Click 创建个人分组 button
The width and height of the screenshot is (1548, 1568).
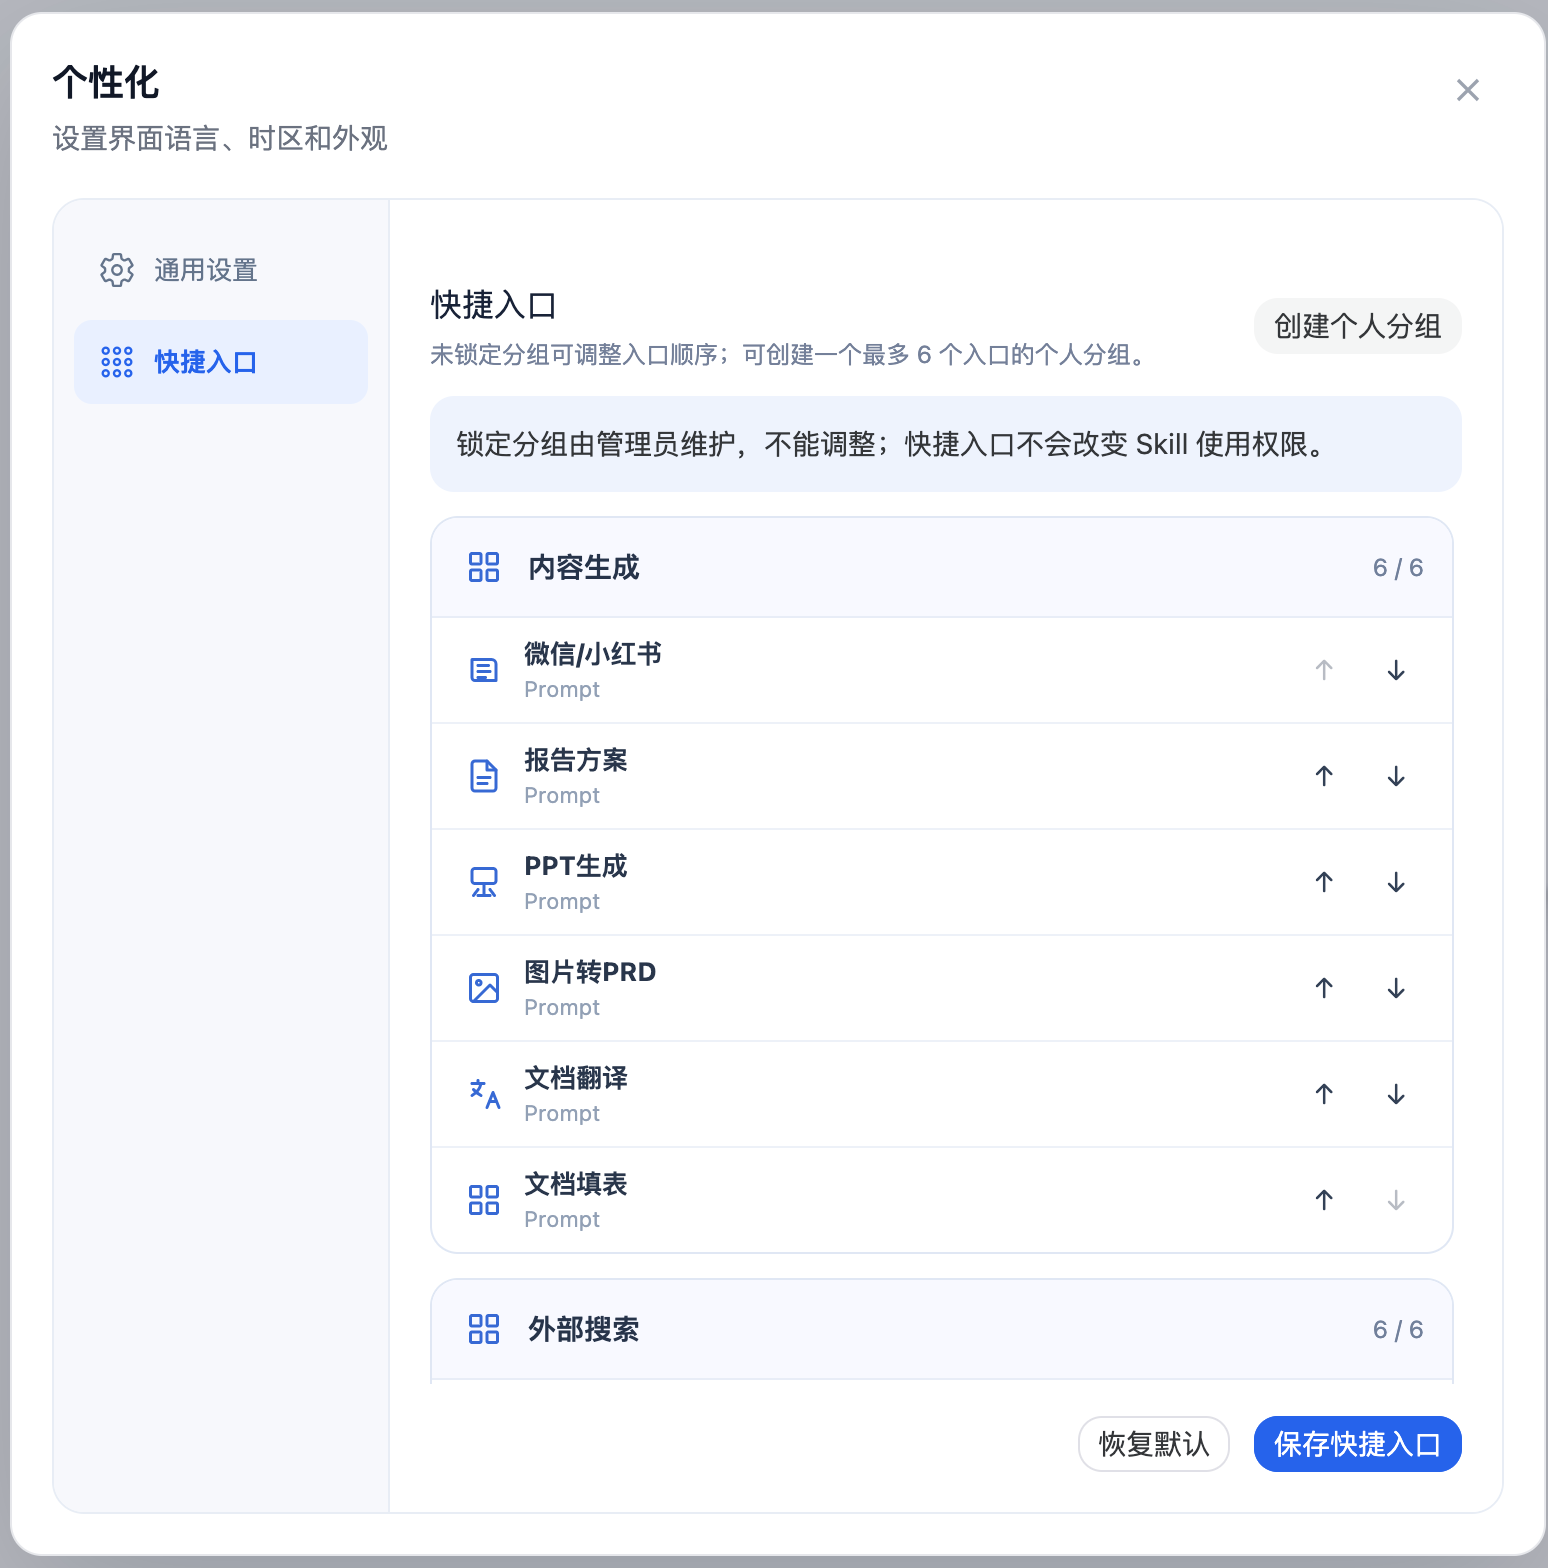pyautogui.click(x=1358, y=326)
